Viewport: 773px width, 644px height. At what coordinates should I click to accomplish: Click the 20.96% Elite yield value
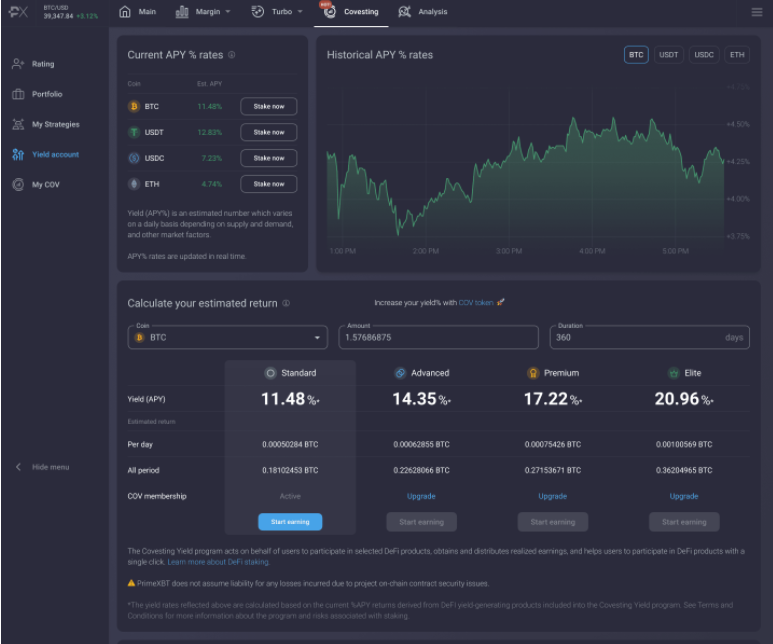pos(684,398)
